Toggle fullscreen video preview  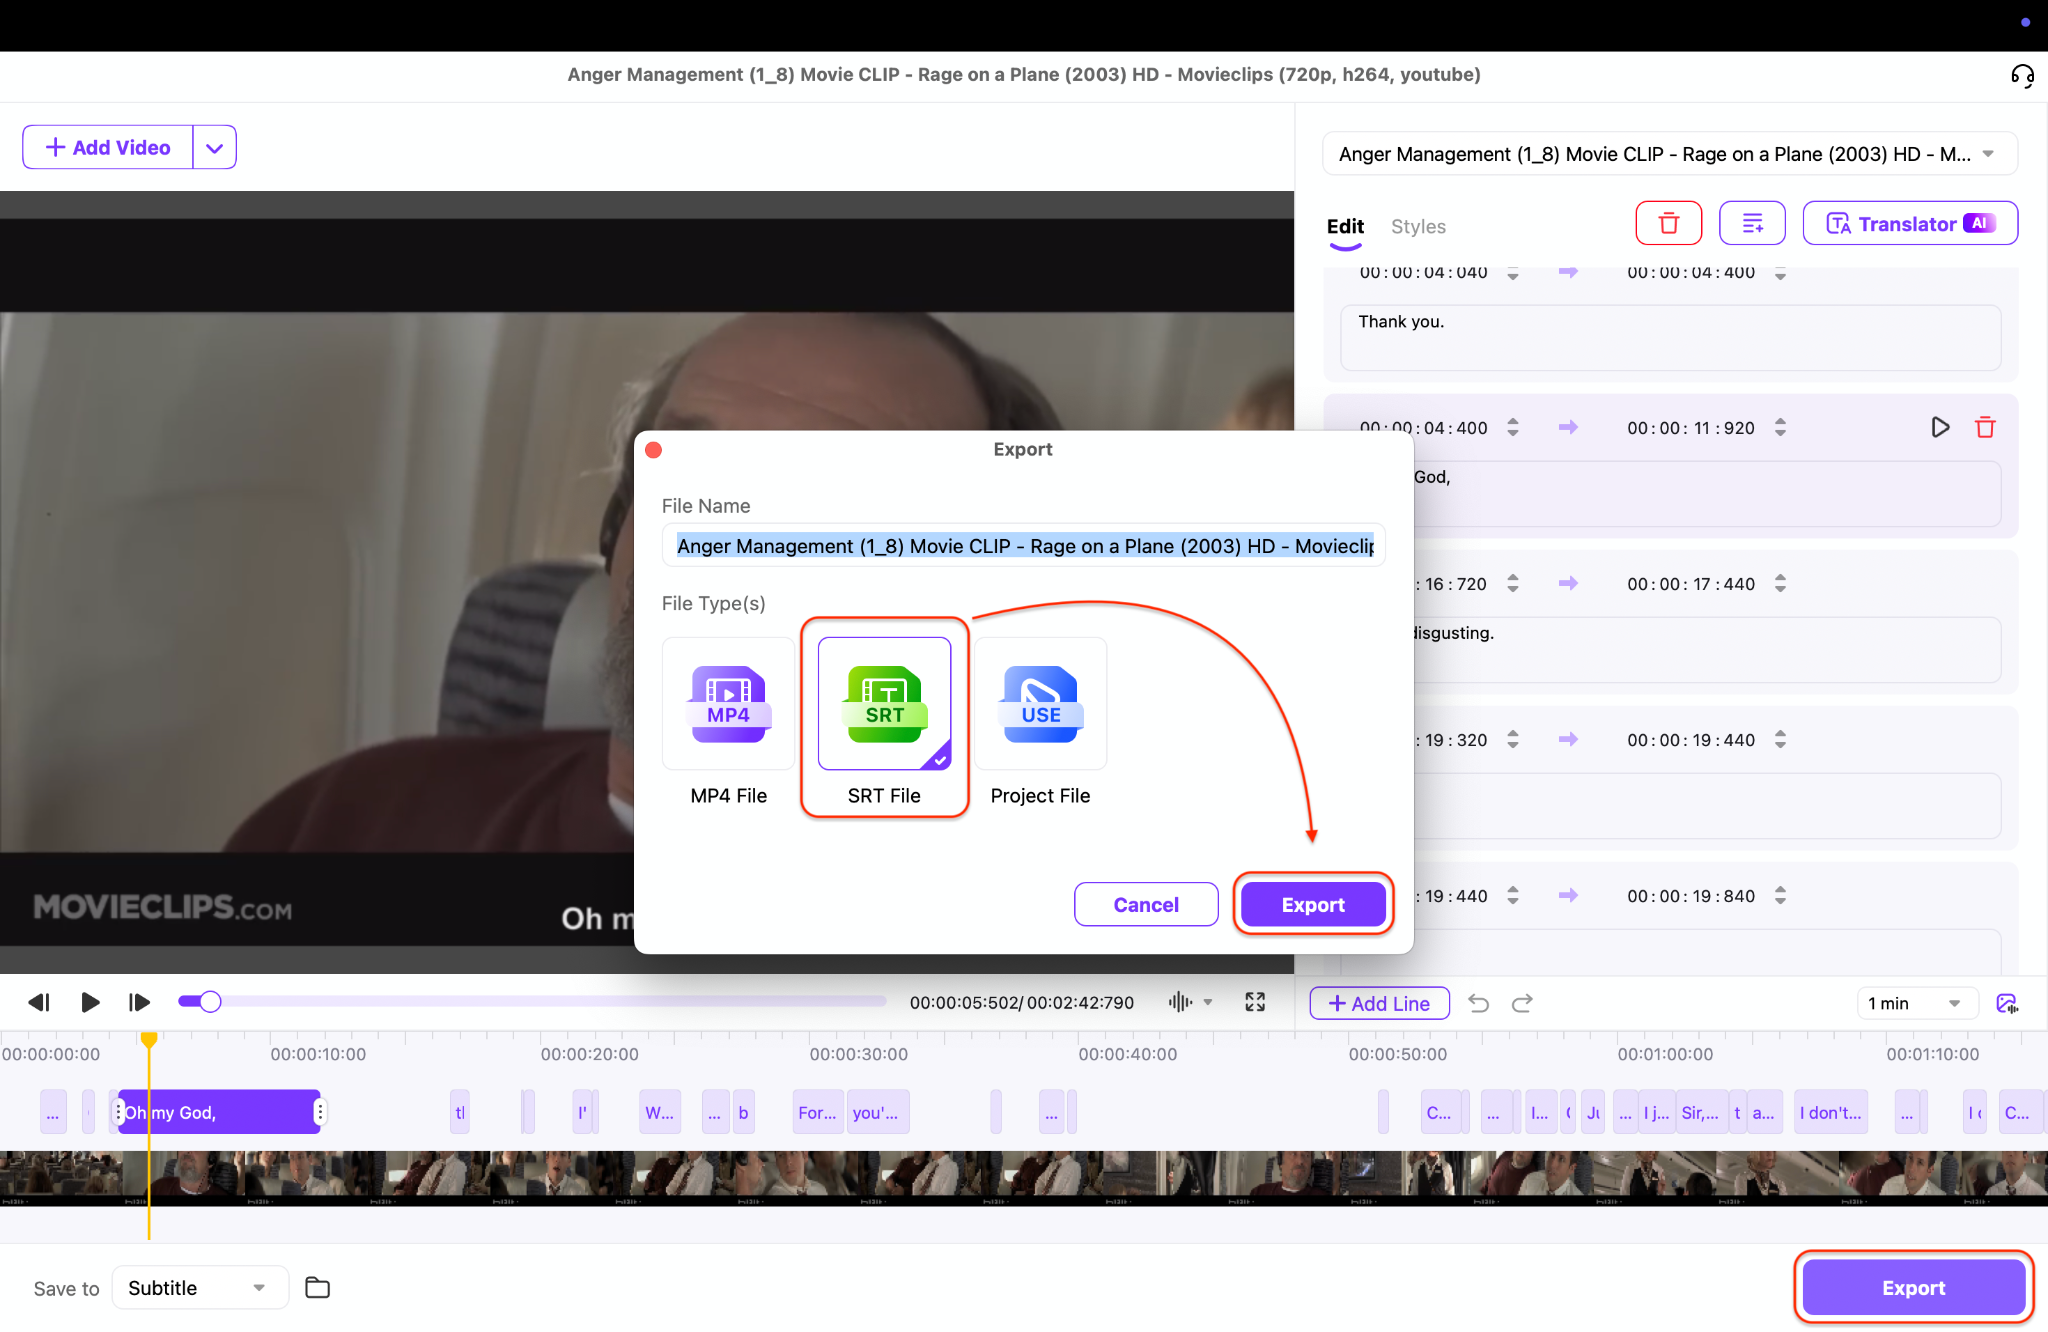tap(1255, 1002)
